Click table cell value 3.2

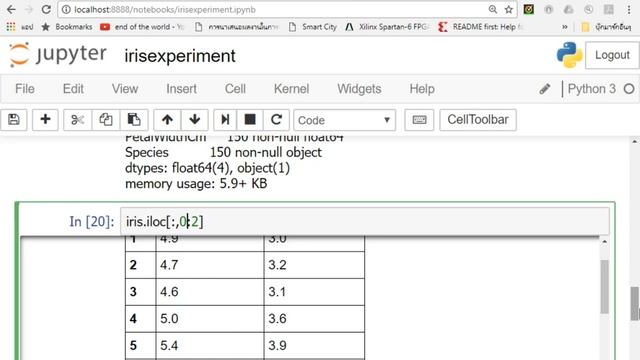277,265
